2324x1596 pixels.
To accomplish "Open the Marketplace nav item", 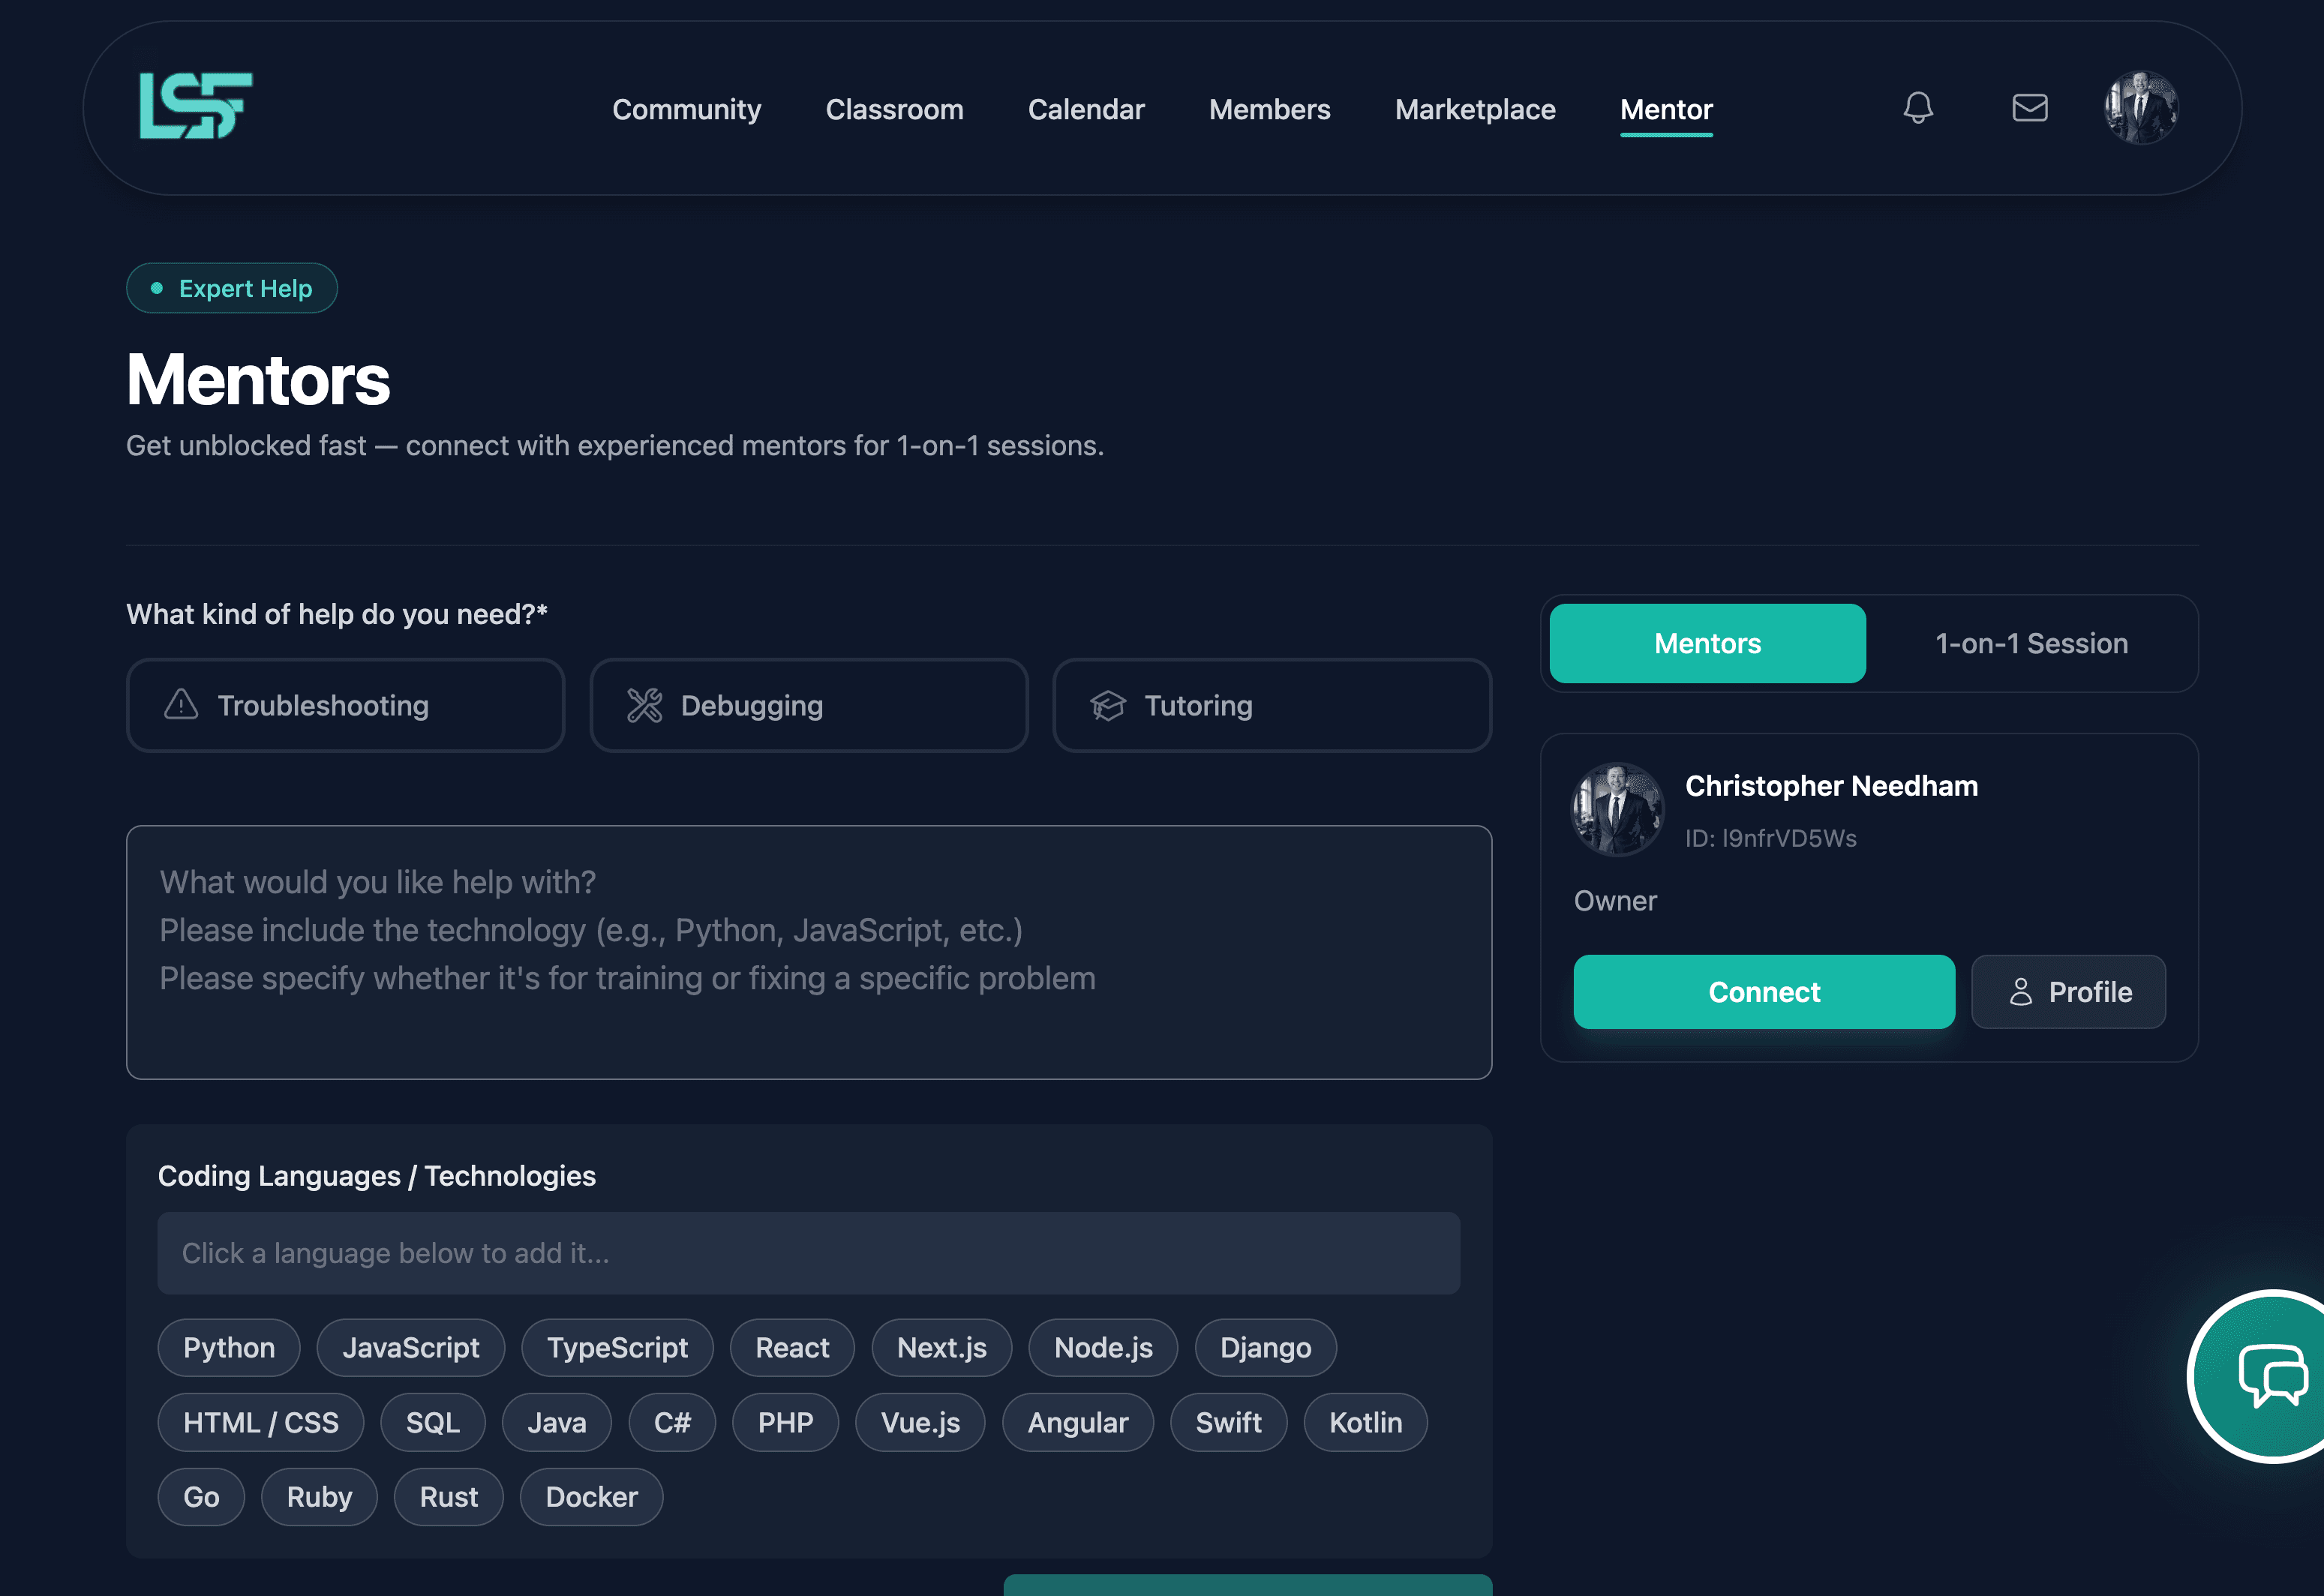I will pos(1475,109).
